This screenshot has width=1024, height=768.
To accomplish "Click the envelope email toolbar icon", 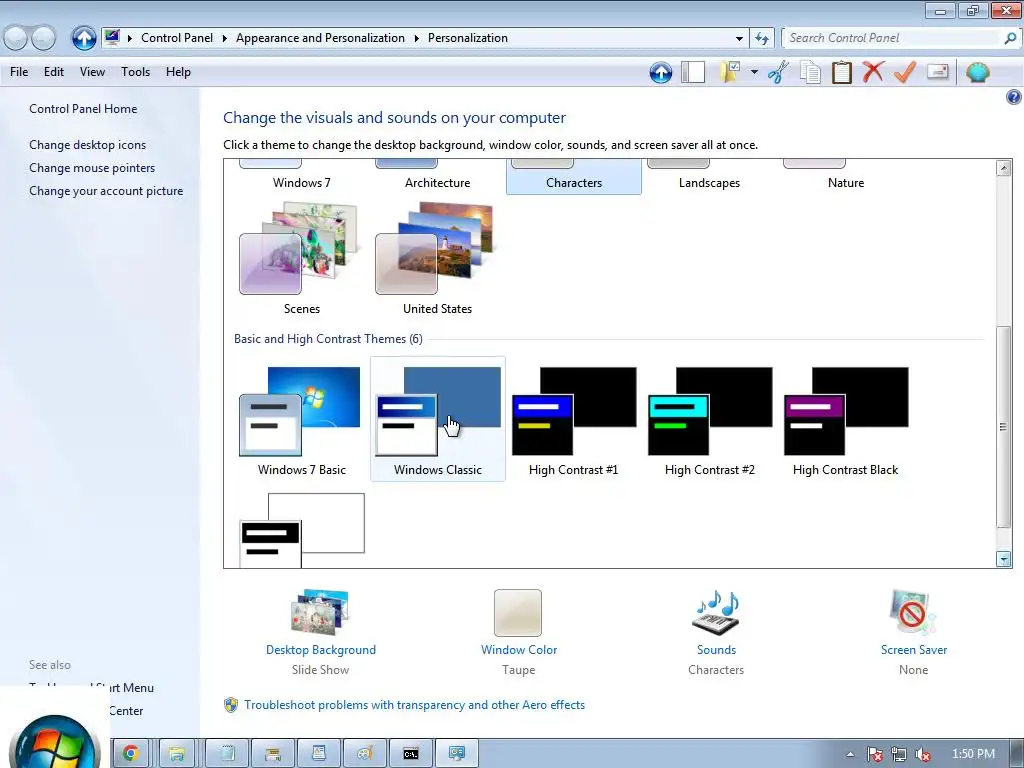I will point(938,71).
